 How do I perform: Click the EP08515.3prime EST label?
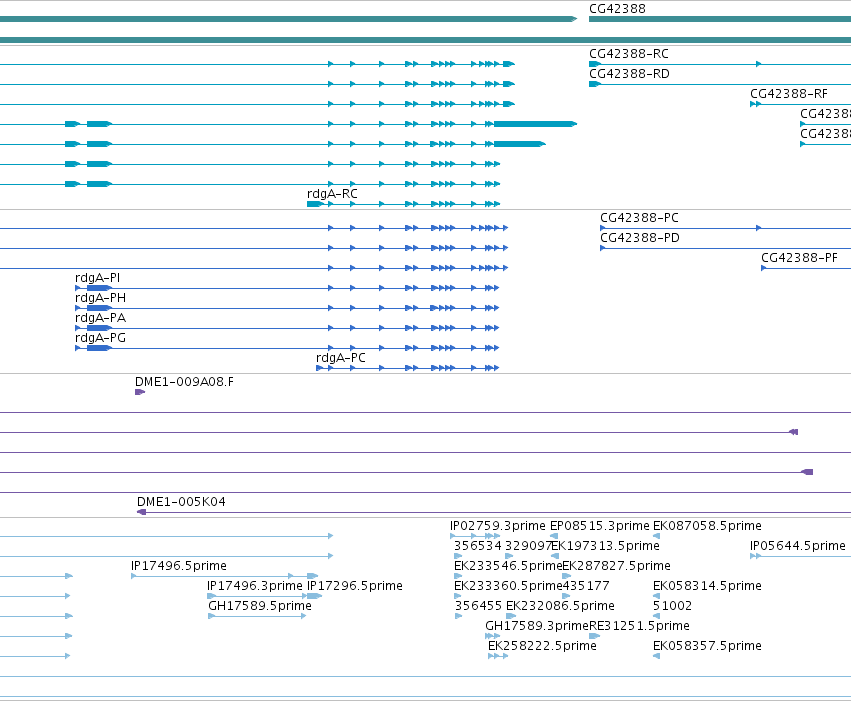click(x=600, y=526)
